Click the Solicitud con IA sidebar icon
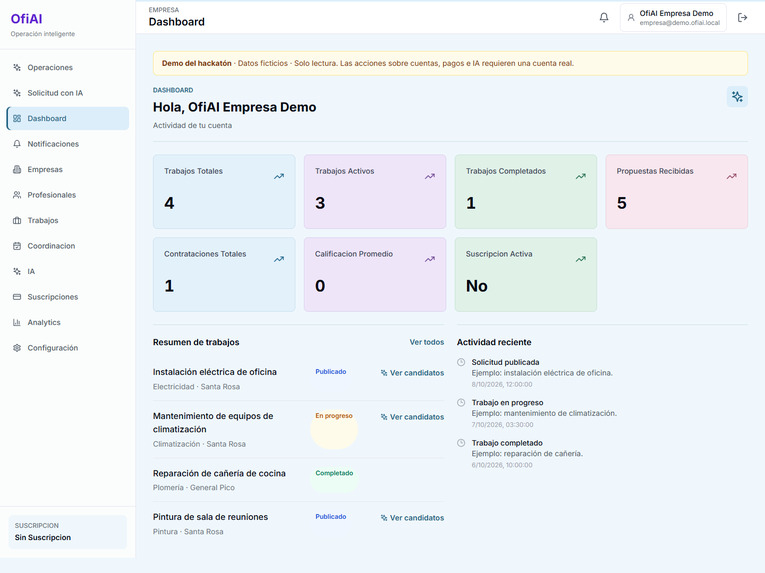765x573 pixels. pos(17,93)
